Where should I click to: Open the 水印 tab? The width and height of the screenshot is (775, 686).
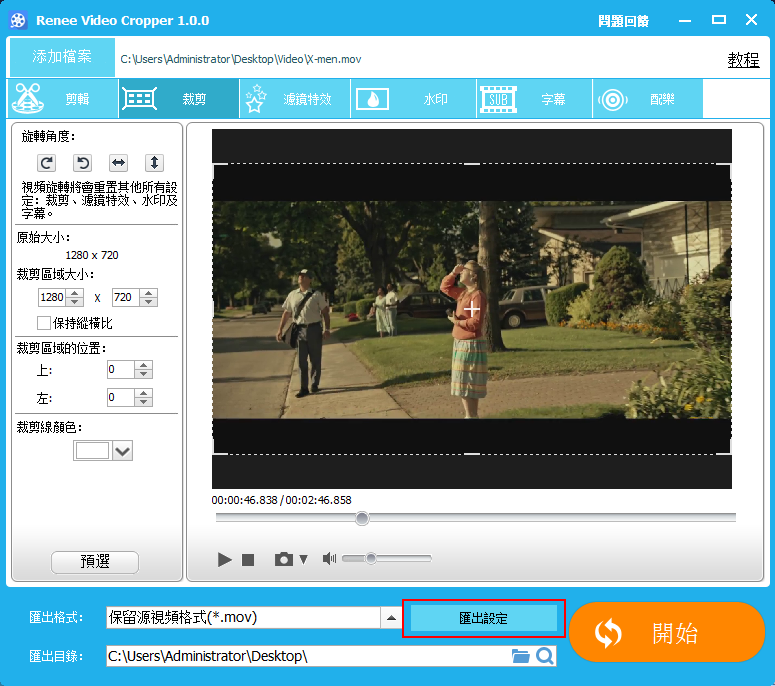coord(413,99)
